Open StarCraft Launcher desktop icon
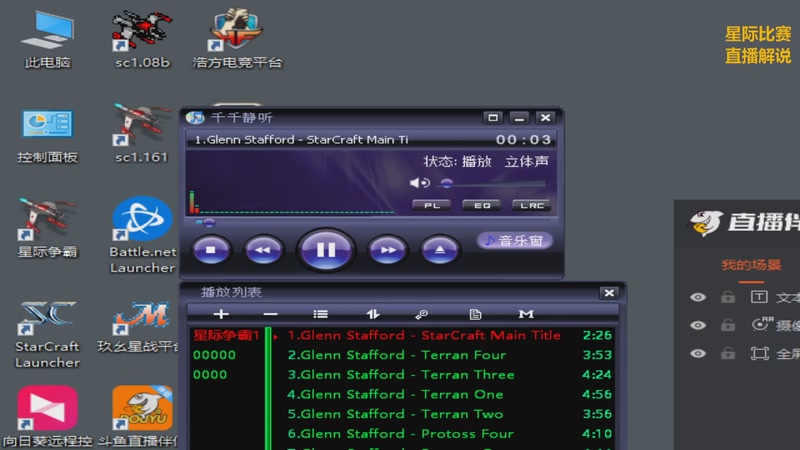The image size is (800, 450). point(47,334)
